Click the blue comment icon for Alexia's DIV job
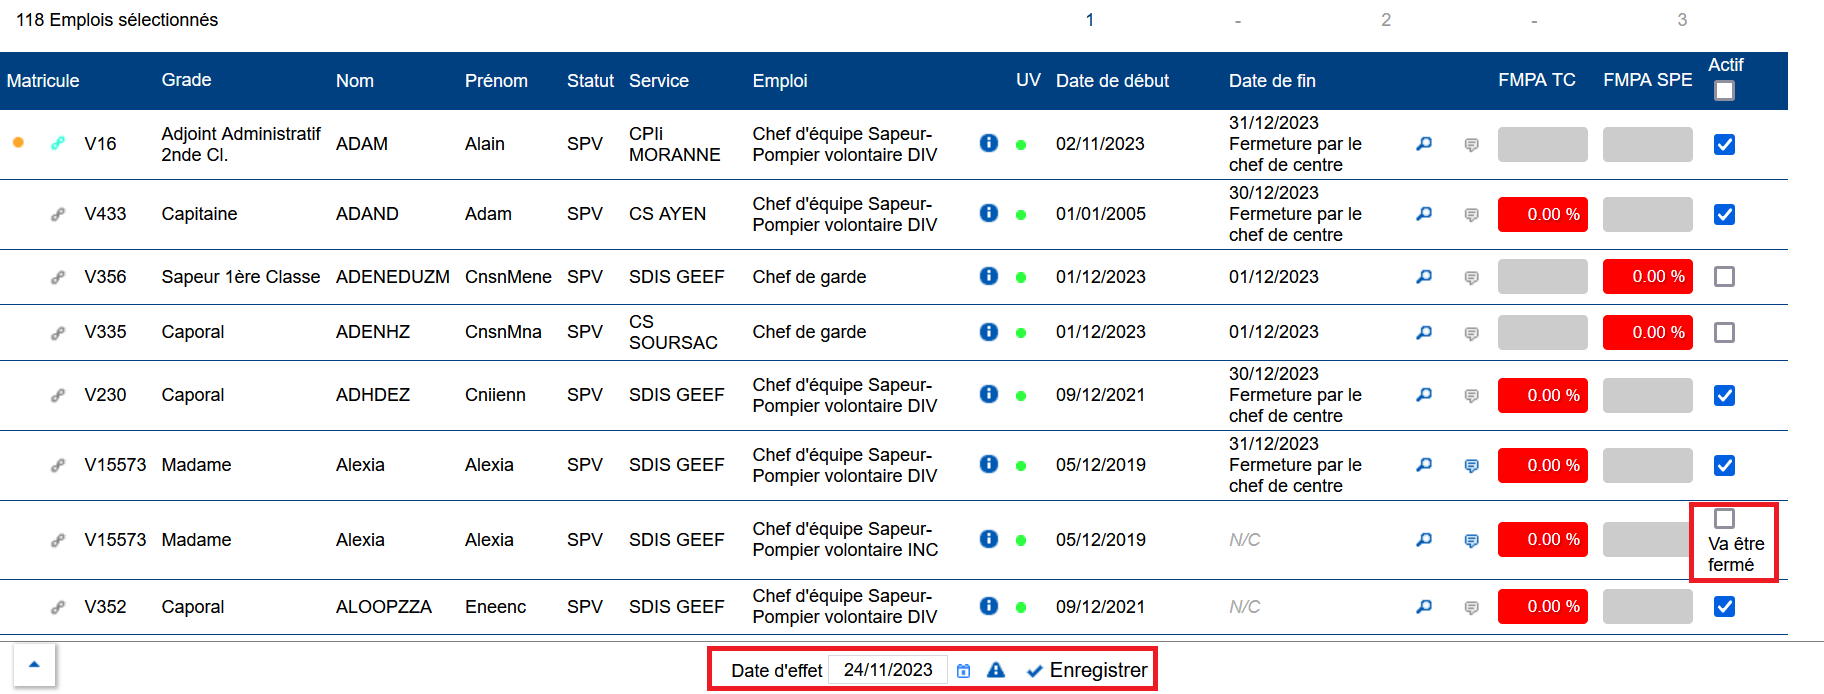Viewport: 1824px width, 694px height. pos(1471,466)
